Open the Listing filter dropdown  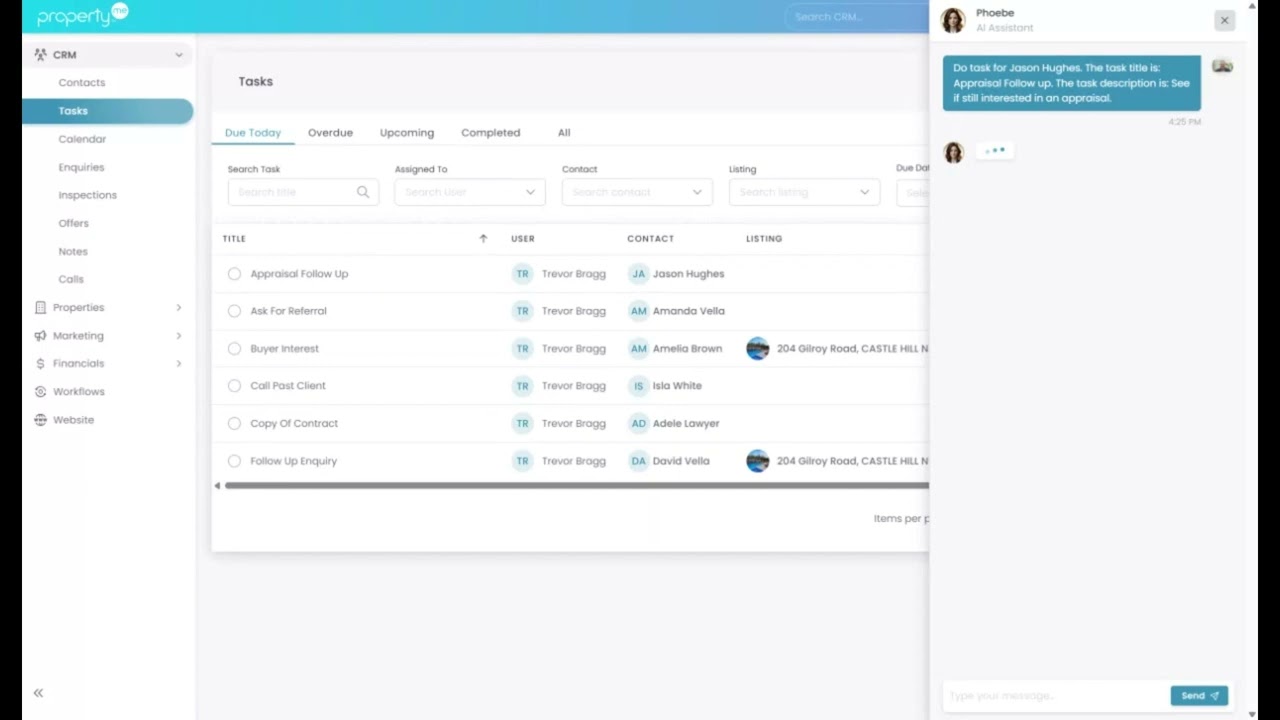click(x=804, y=192)
